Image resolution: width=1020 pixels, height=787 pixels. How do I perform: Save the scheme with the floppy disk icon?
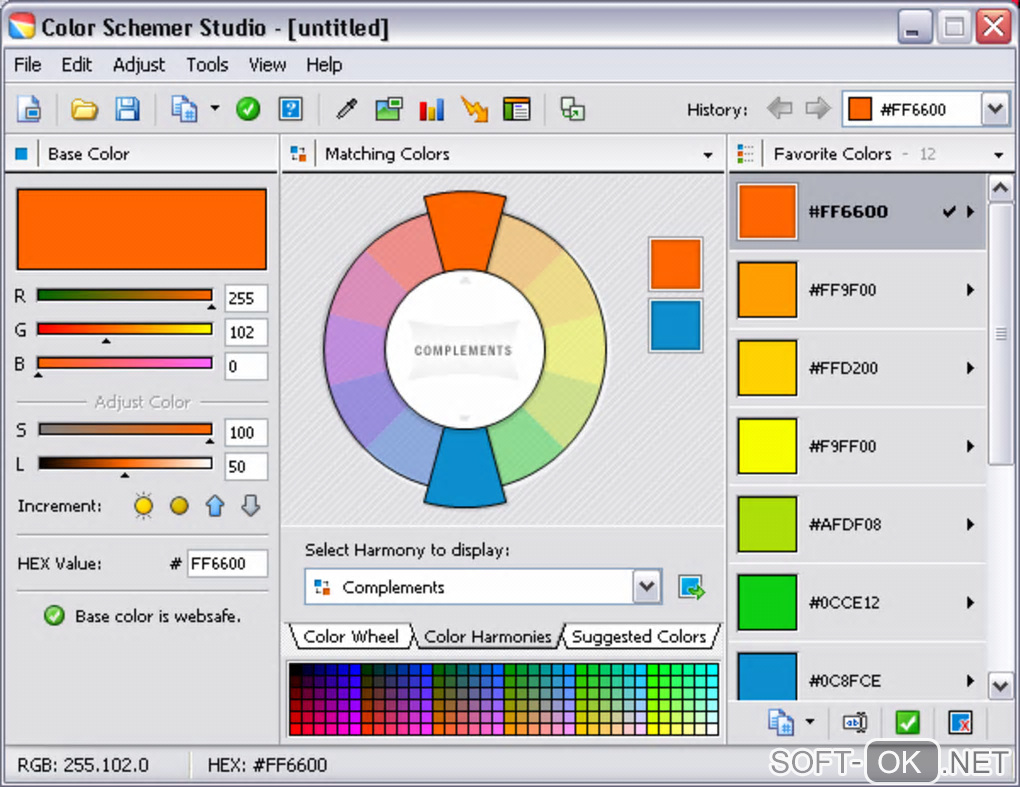click(128, 109)
